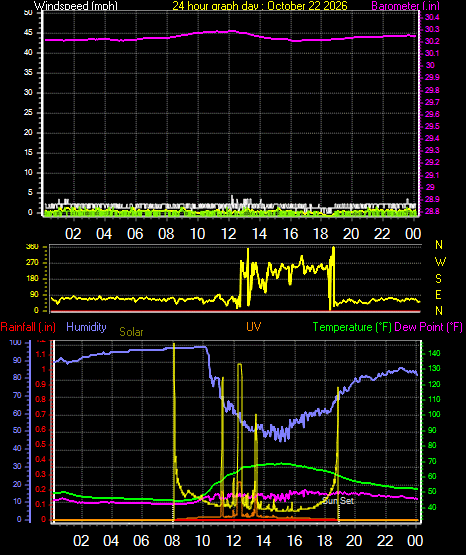Click the "90" wind direction axis value
This screenshot has width=466, height=555.
[x=34, y=295]
